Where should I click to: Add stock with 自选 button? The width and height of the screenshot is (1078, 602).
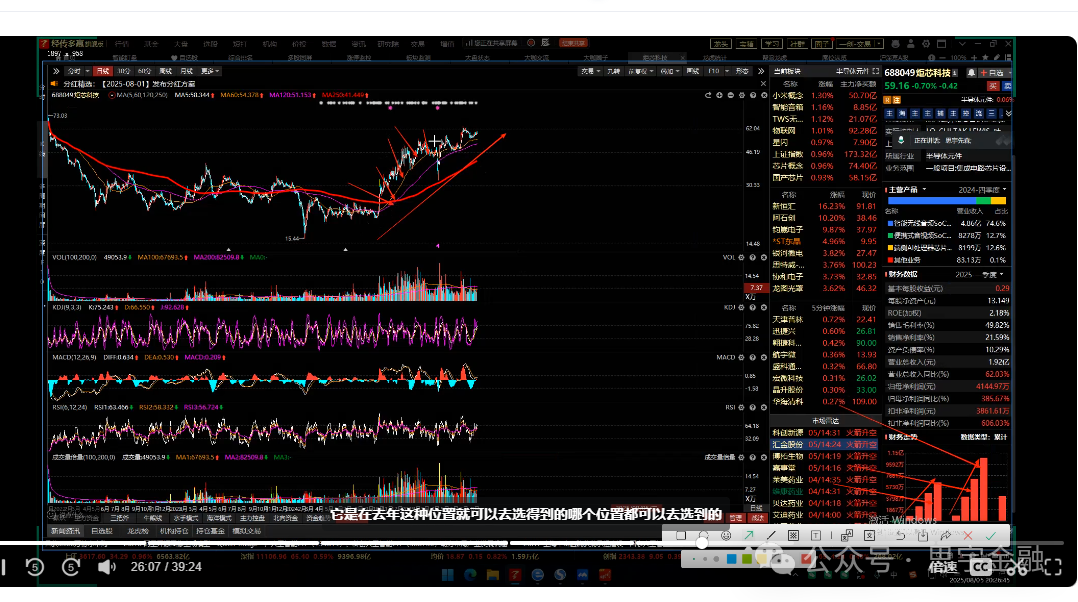[992, 72]
